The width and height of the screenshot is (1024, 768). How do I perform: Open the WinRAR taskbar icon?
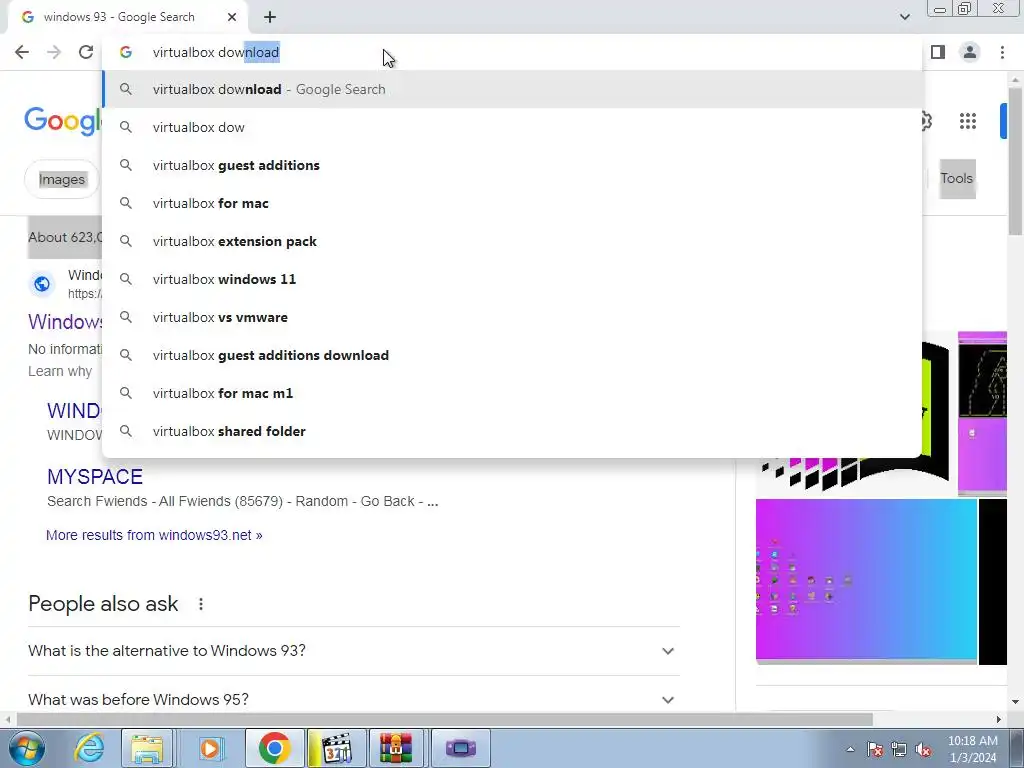(x=397, y=748)
